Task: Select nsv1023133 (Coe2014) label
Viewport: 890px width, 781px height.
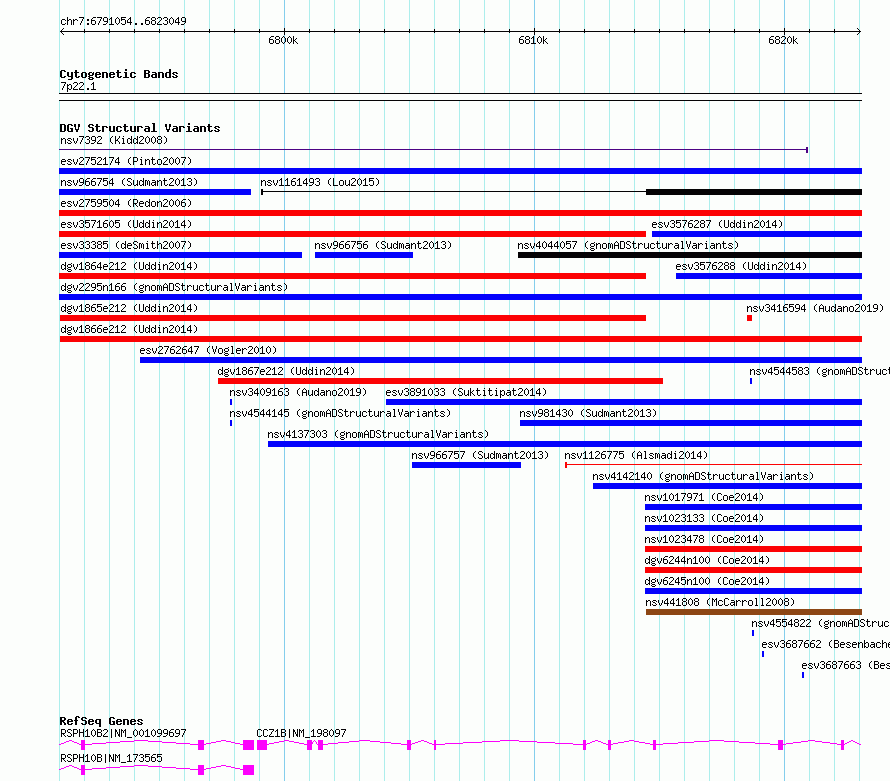Action: (x=704, y=518)
